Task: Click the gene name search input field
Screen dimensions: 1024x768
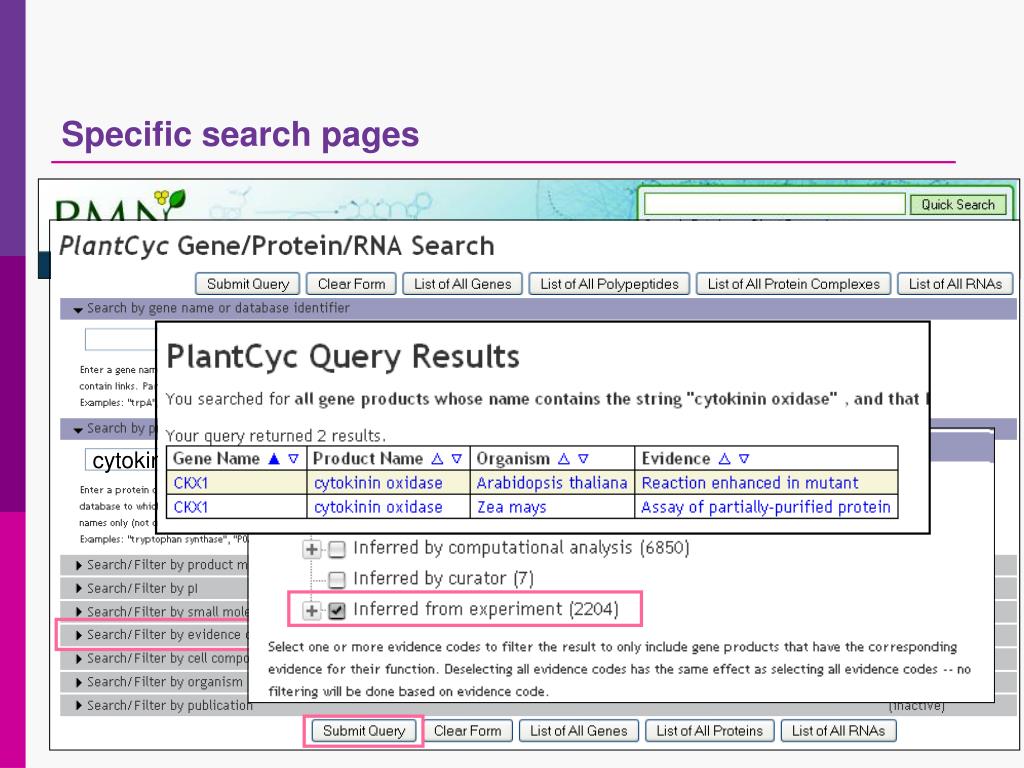Action: click(121, 340)
